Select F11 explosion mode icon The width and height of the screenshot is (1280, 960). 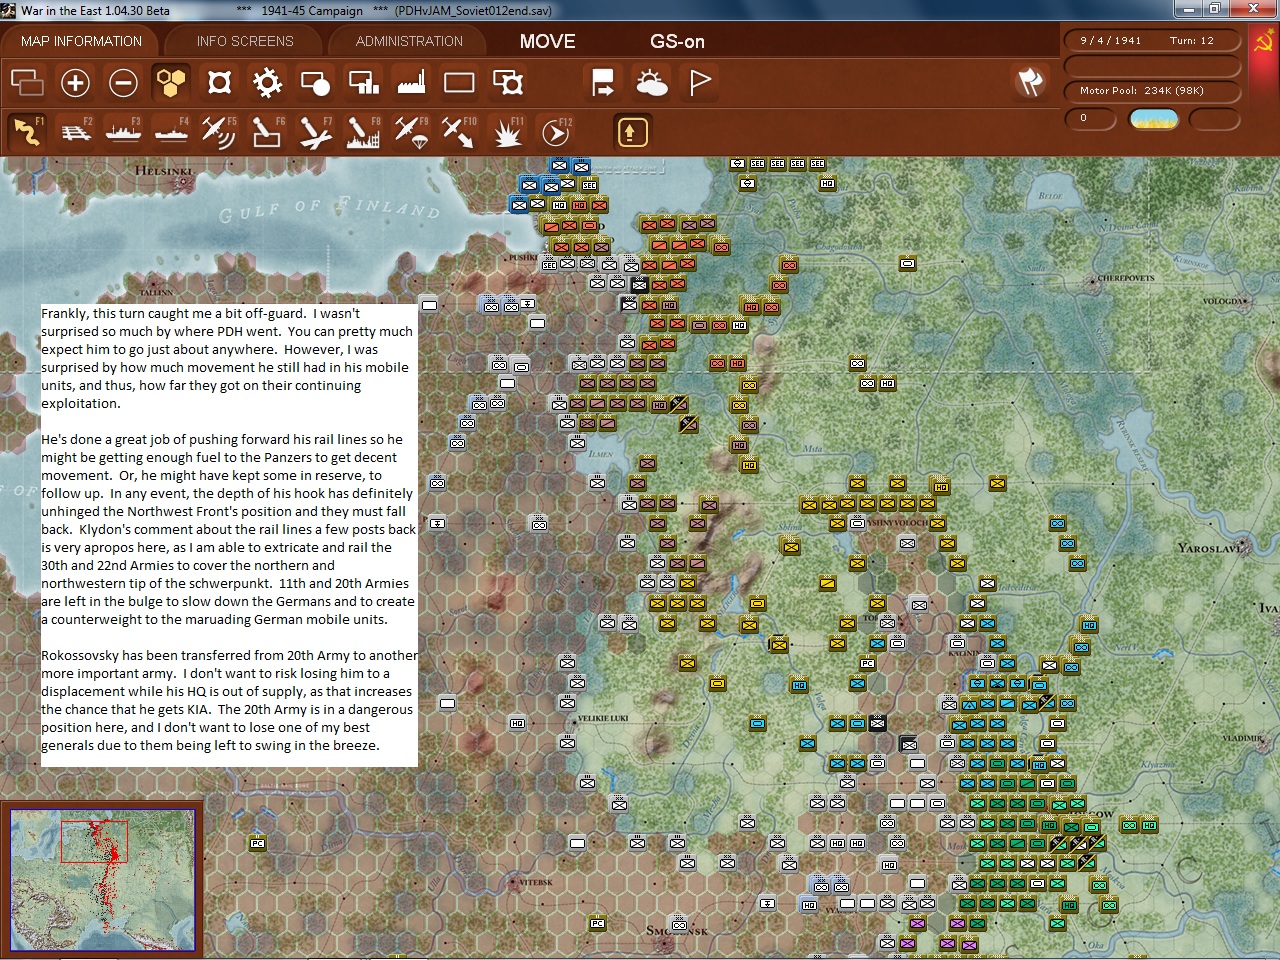click(507, 131)
